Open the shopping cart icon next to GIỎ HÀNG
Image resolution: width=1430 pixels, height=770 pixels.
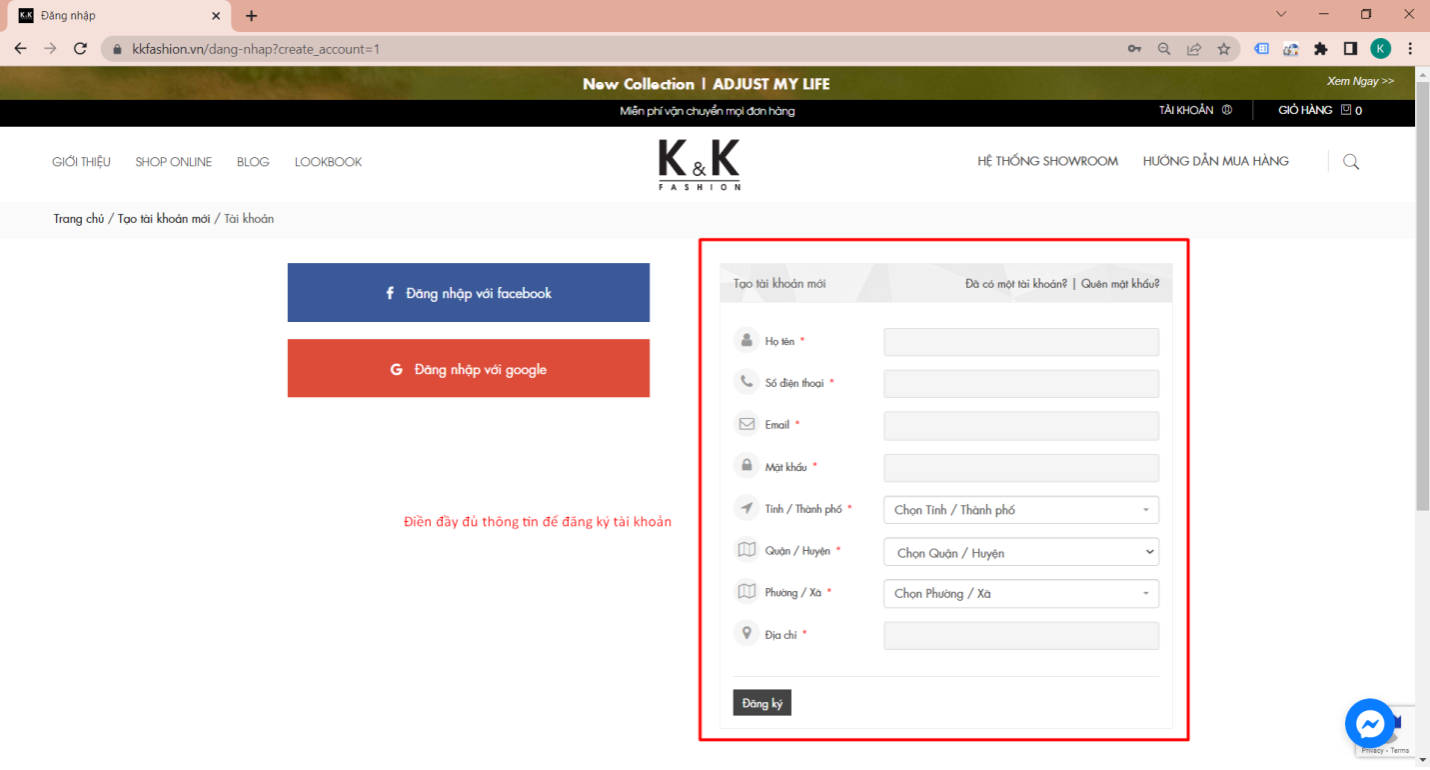[x=1346, y=110]
